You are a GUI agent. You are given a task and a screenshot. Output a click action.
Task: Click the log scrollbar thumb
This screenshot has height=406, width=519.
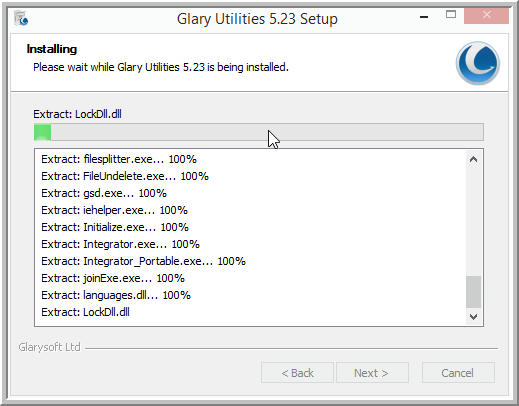tap(473, 292)
